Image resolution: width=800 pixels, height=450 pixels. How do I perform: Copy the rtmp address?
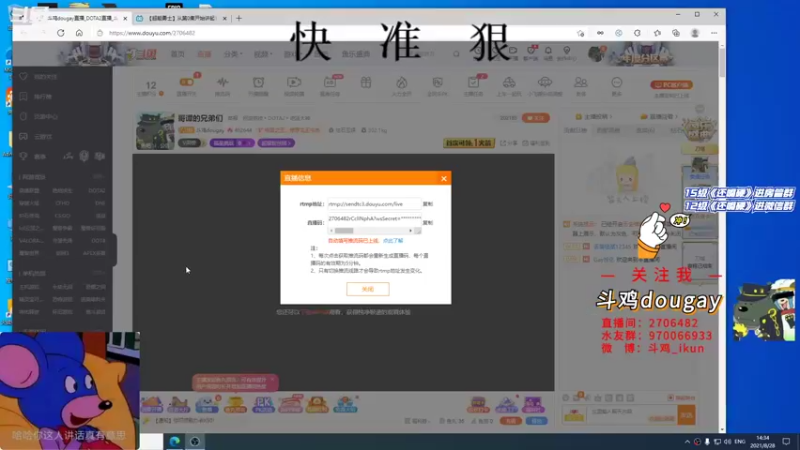click(428, 204)
